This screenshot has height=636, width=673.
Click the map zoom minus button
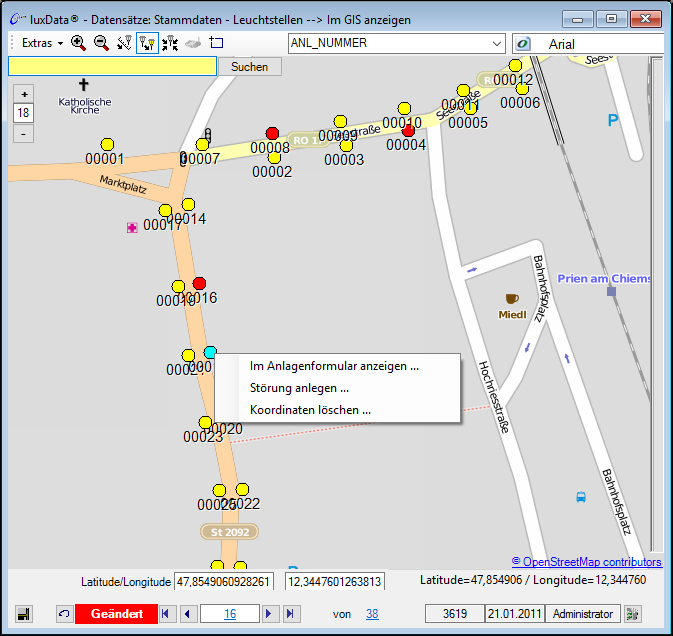[24, 134]
